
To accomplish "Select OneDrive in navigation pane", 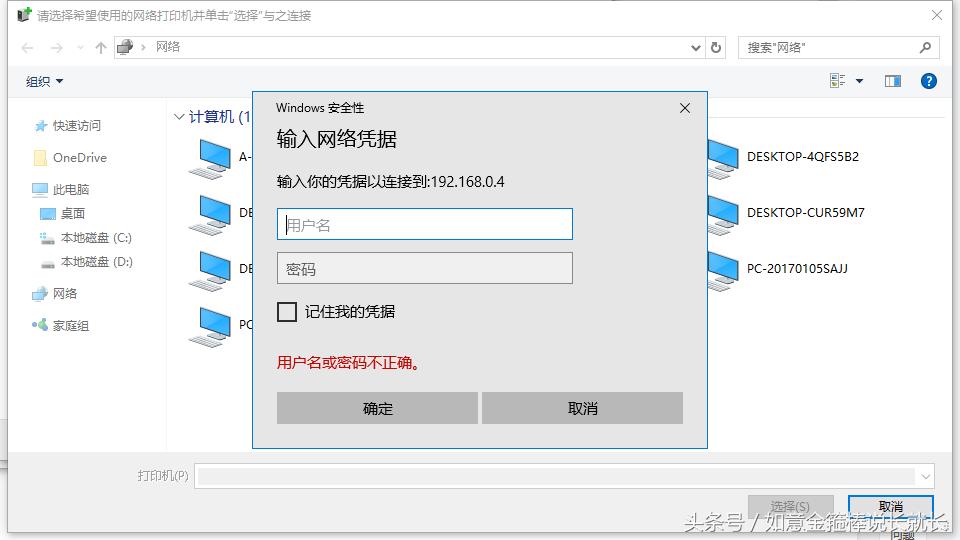I will click(x=70, y=157).
